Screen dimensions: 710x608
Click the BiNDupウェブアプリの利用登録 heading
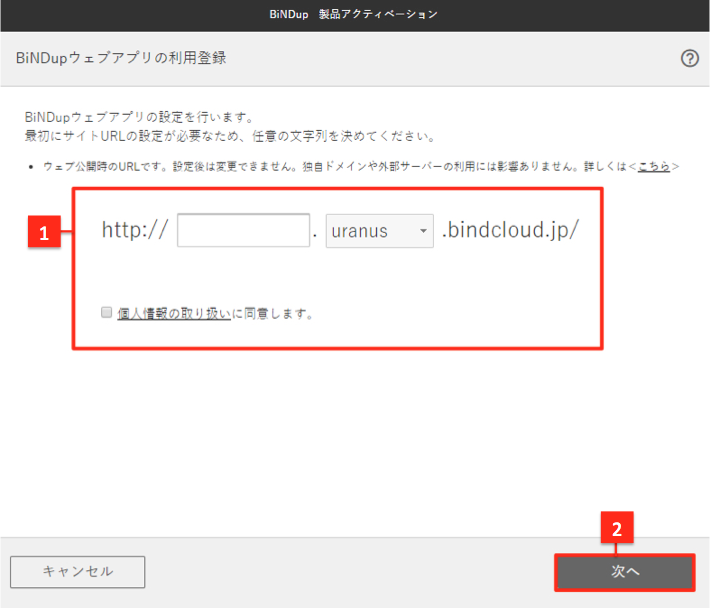[x=121, y=58]
